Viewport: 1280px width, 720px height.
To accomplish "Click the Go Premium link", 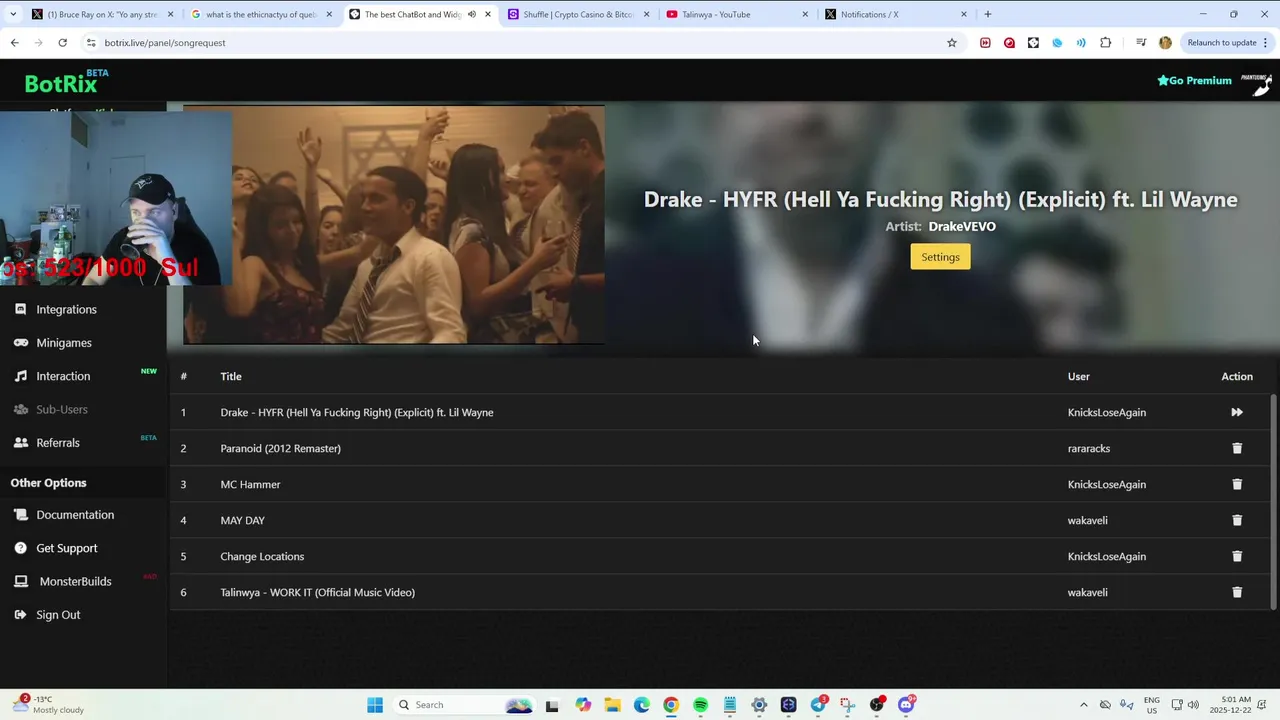I will tap(1194, 80).
